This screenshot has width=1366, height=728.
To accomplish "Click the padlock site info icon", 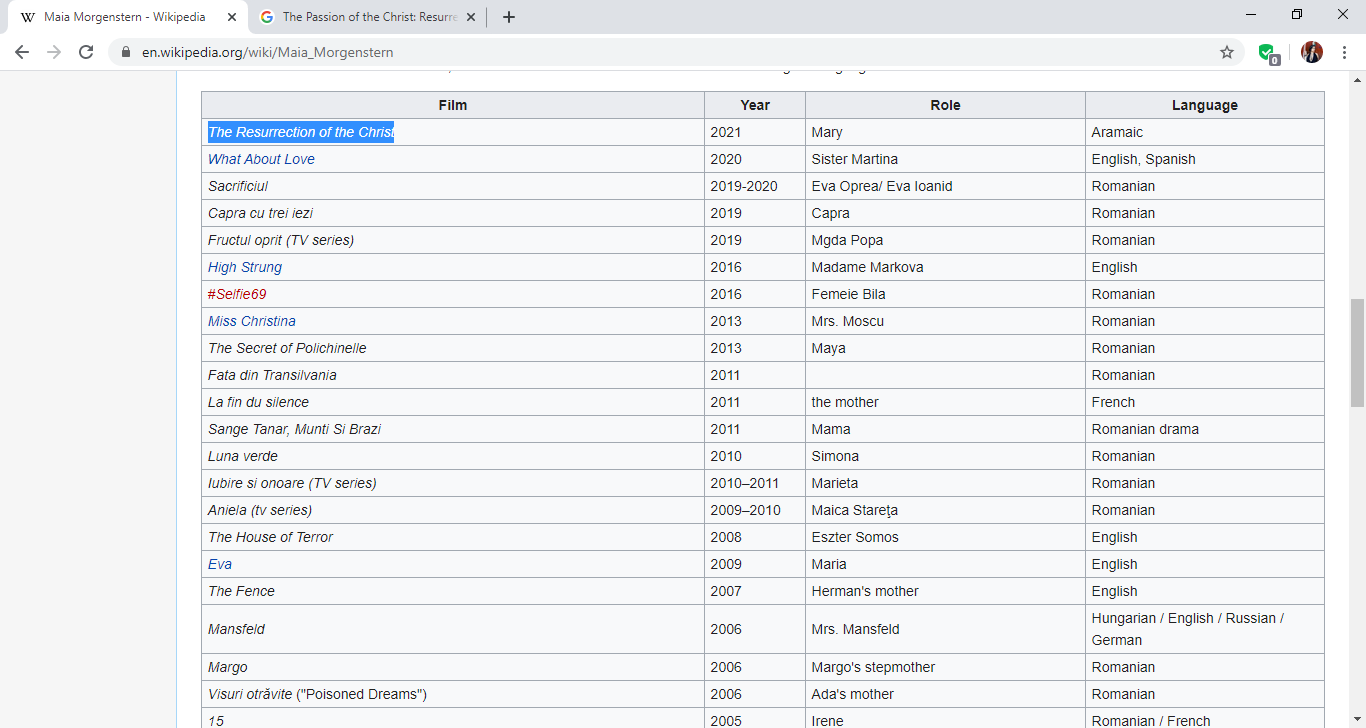I will (126, 52).
